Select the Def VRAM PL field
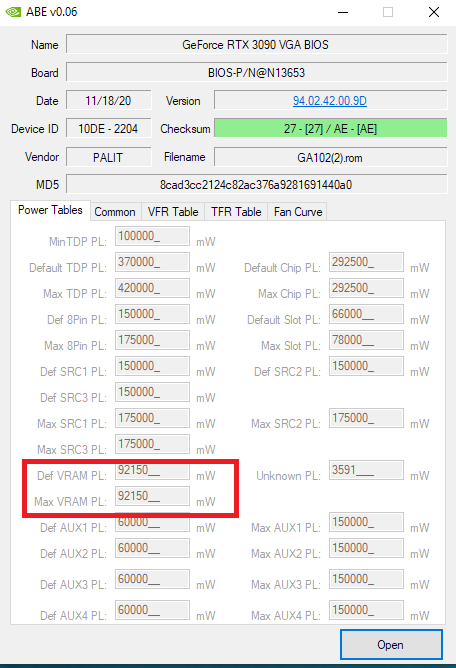The image size is (456, 668). pyautogui.click(x=152, y=470)
